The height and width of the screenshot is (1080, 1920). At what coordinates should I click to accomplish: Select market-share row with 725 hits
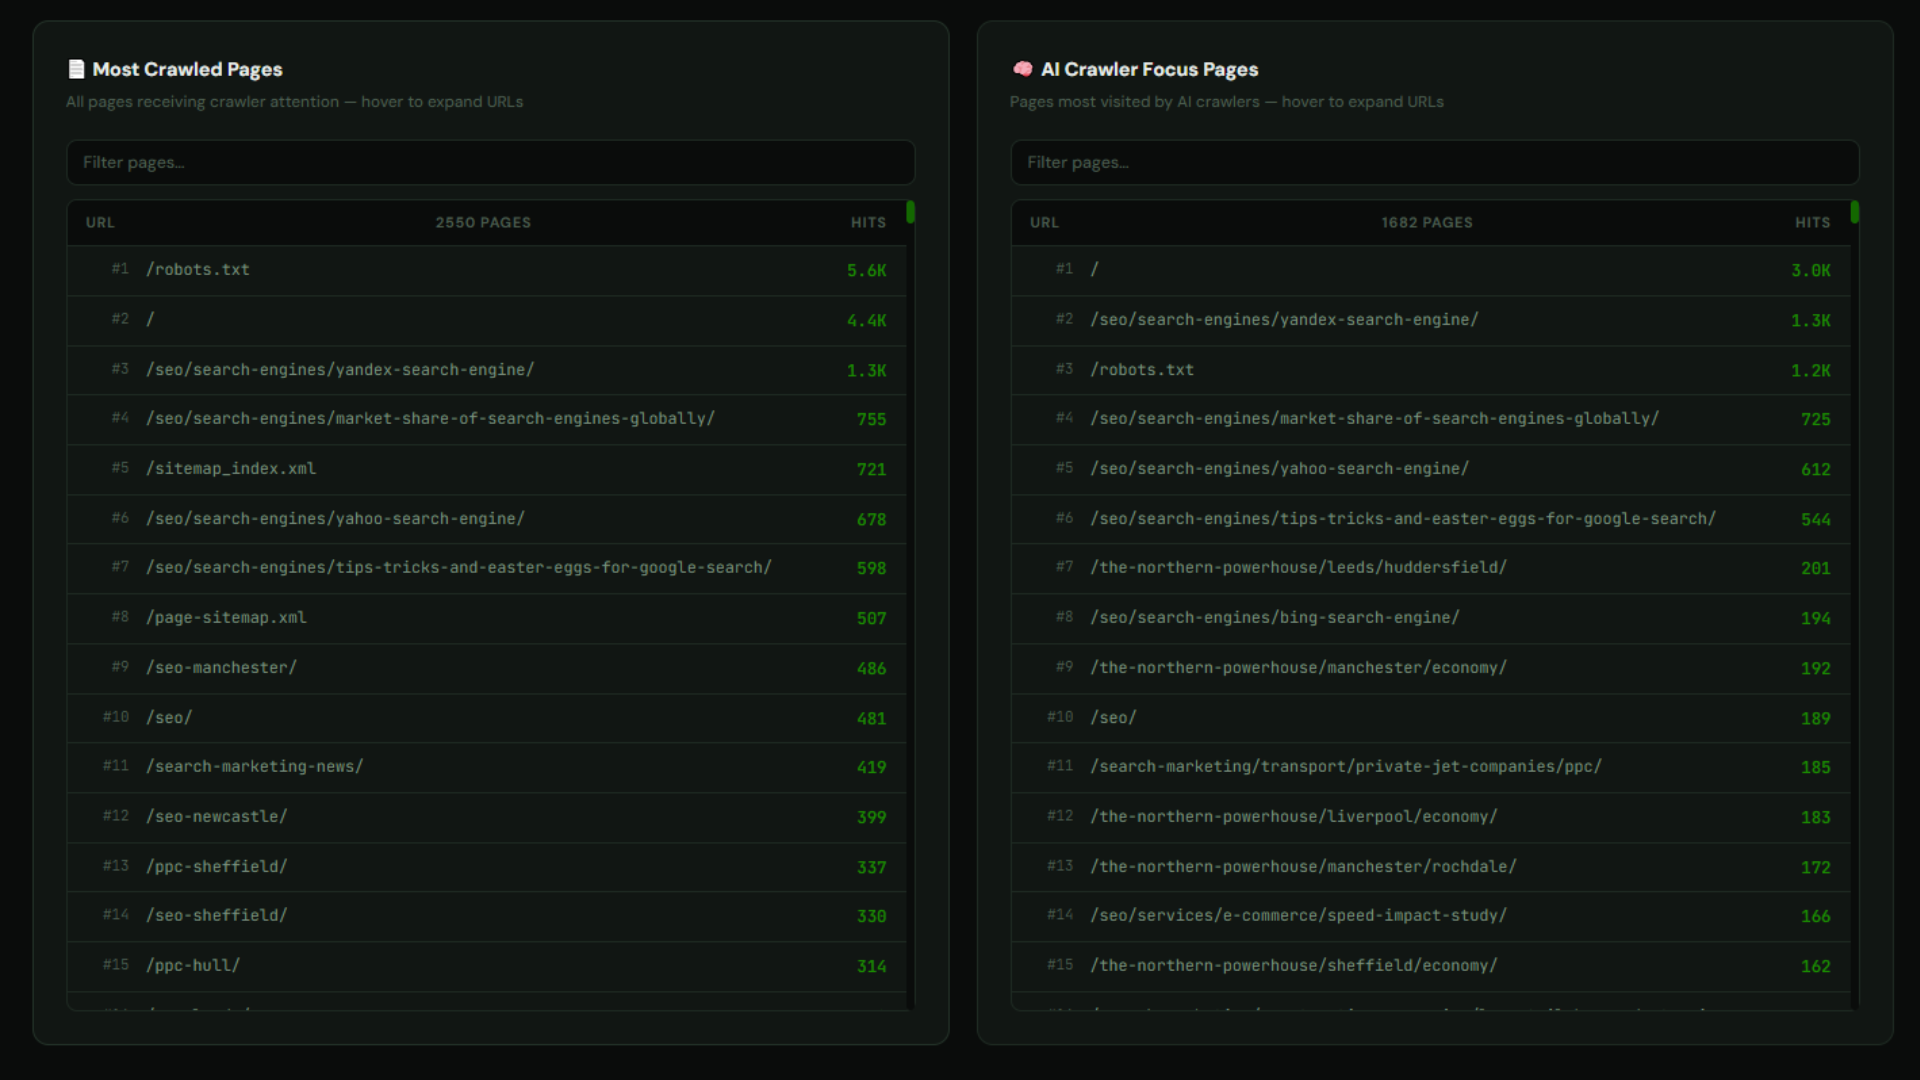1431,419
